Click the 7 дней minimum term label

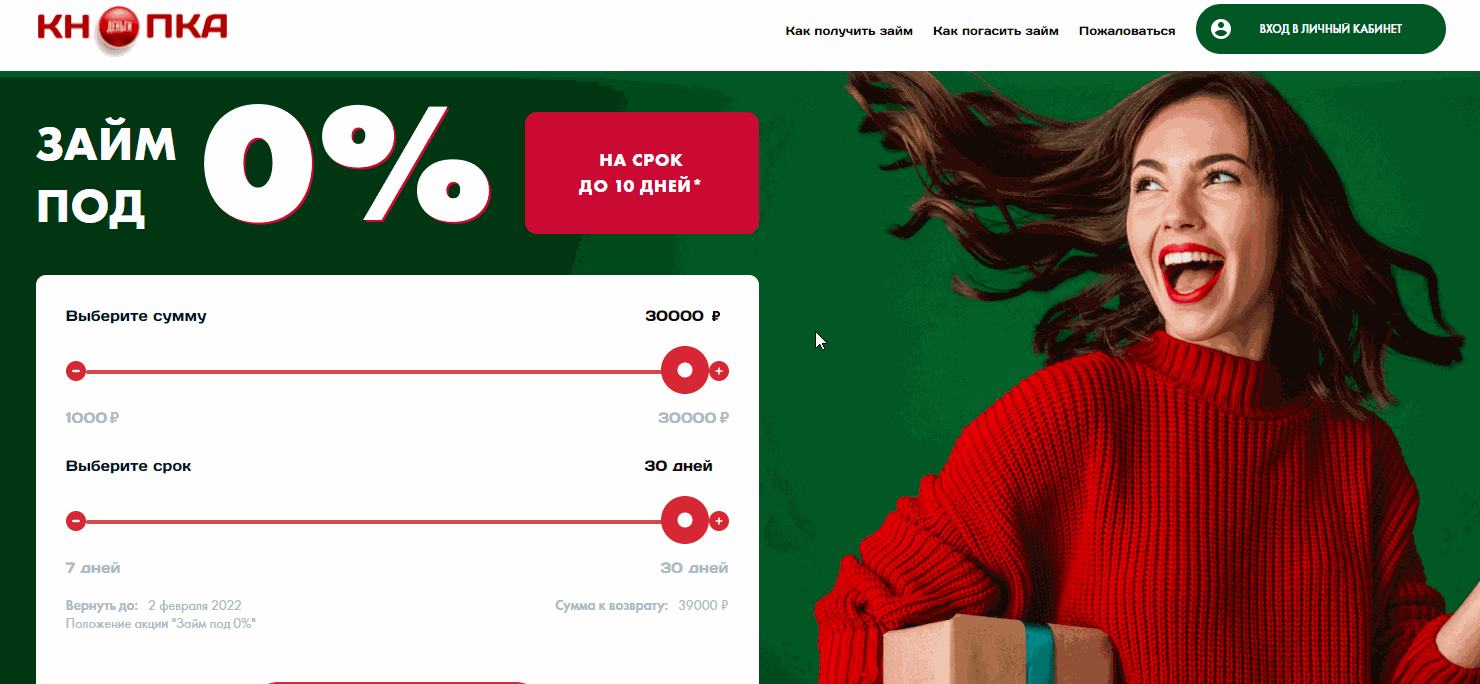(93, 568)
